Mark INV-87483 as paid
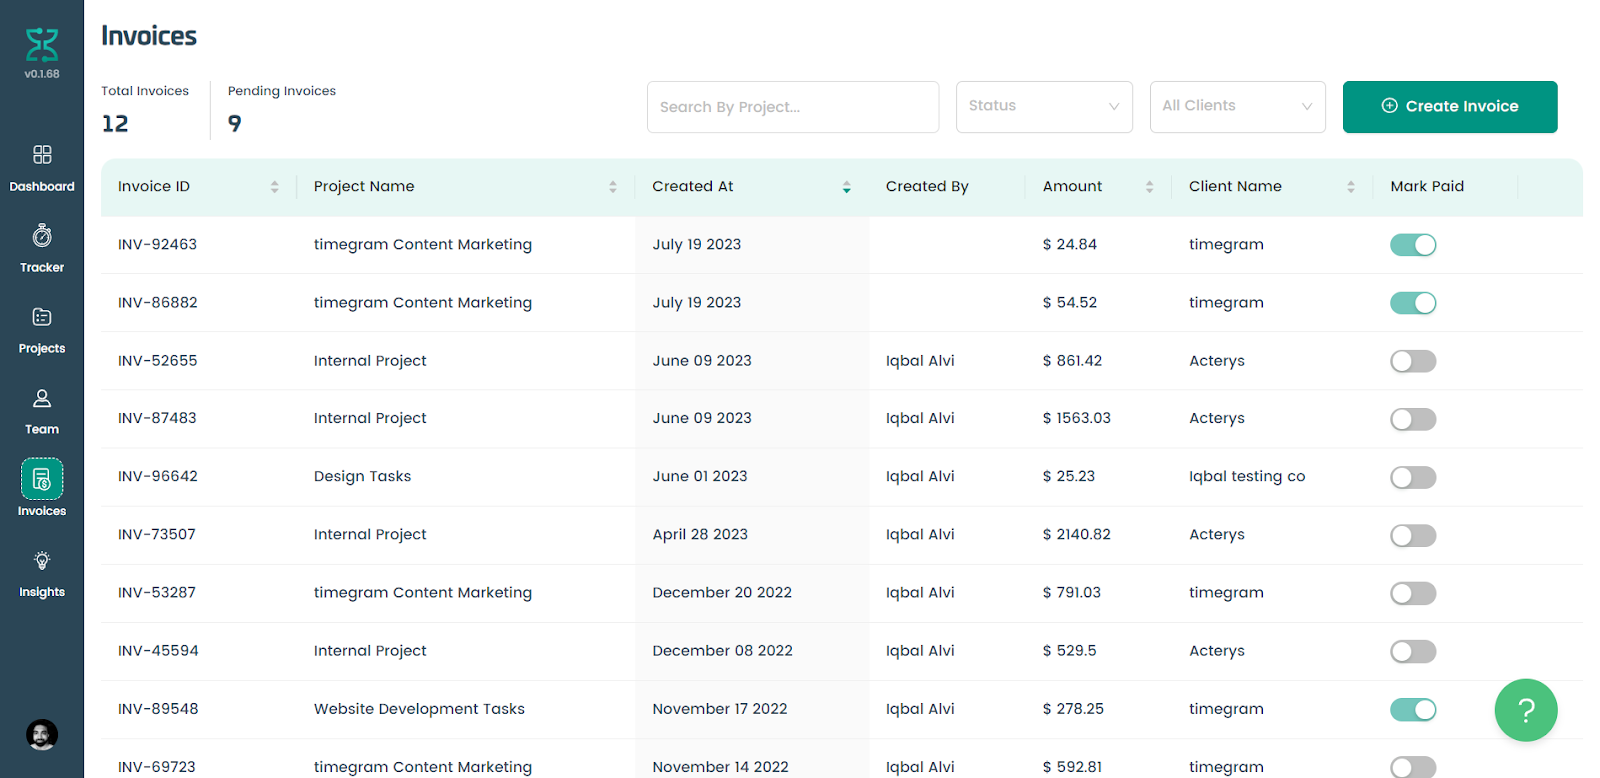The width and height of the screenshot is (1600, 778). tap(1413, 419)
